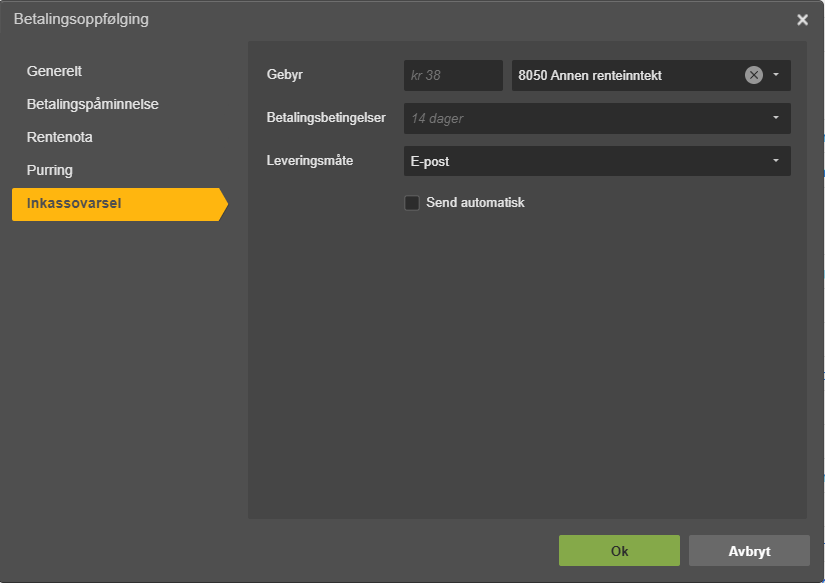Focus the Gebyr amount field kr 38
The height and width of the screenshot is (583, 825).
pyautogui.click(x=453, y=75)
